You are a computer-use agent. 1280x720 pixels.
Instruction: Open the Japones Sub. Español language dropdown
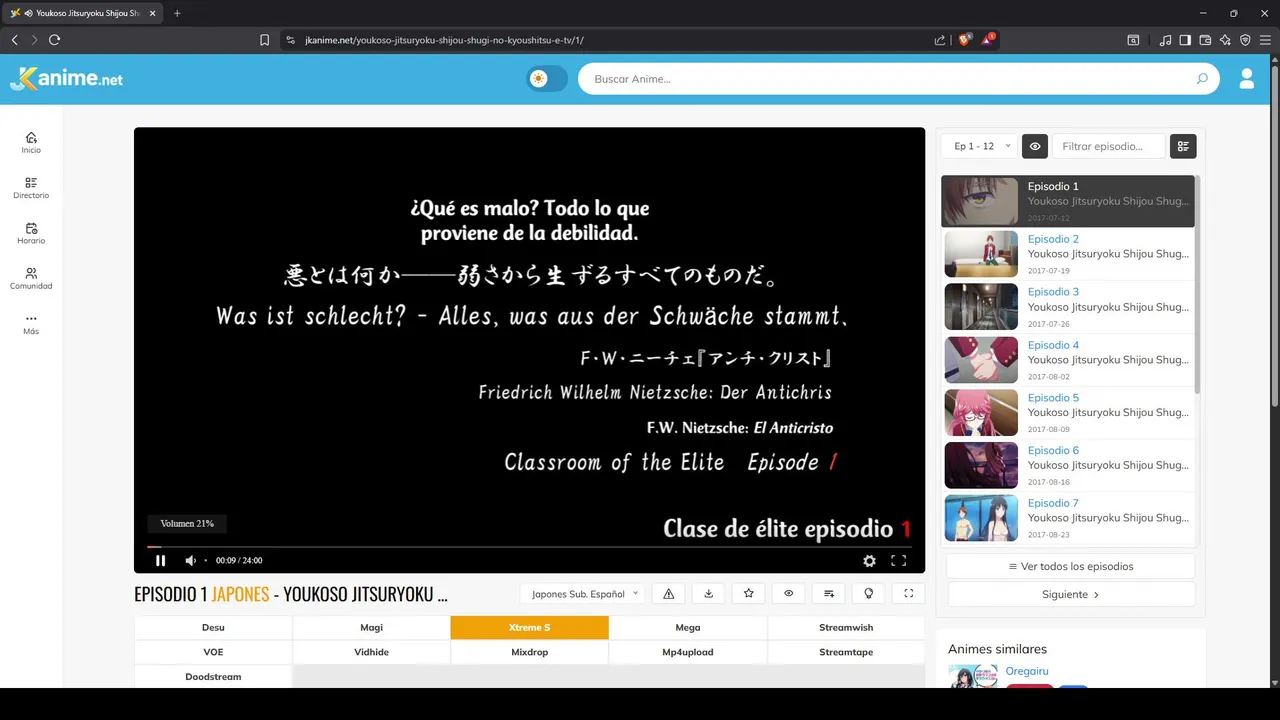click(x=584, y=594)
